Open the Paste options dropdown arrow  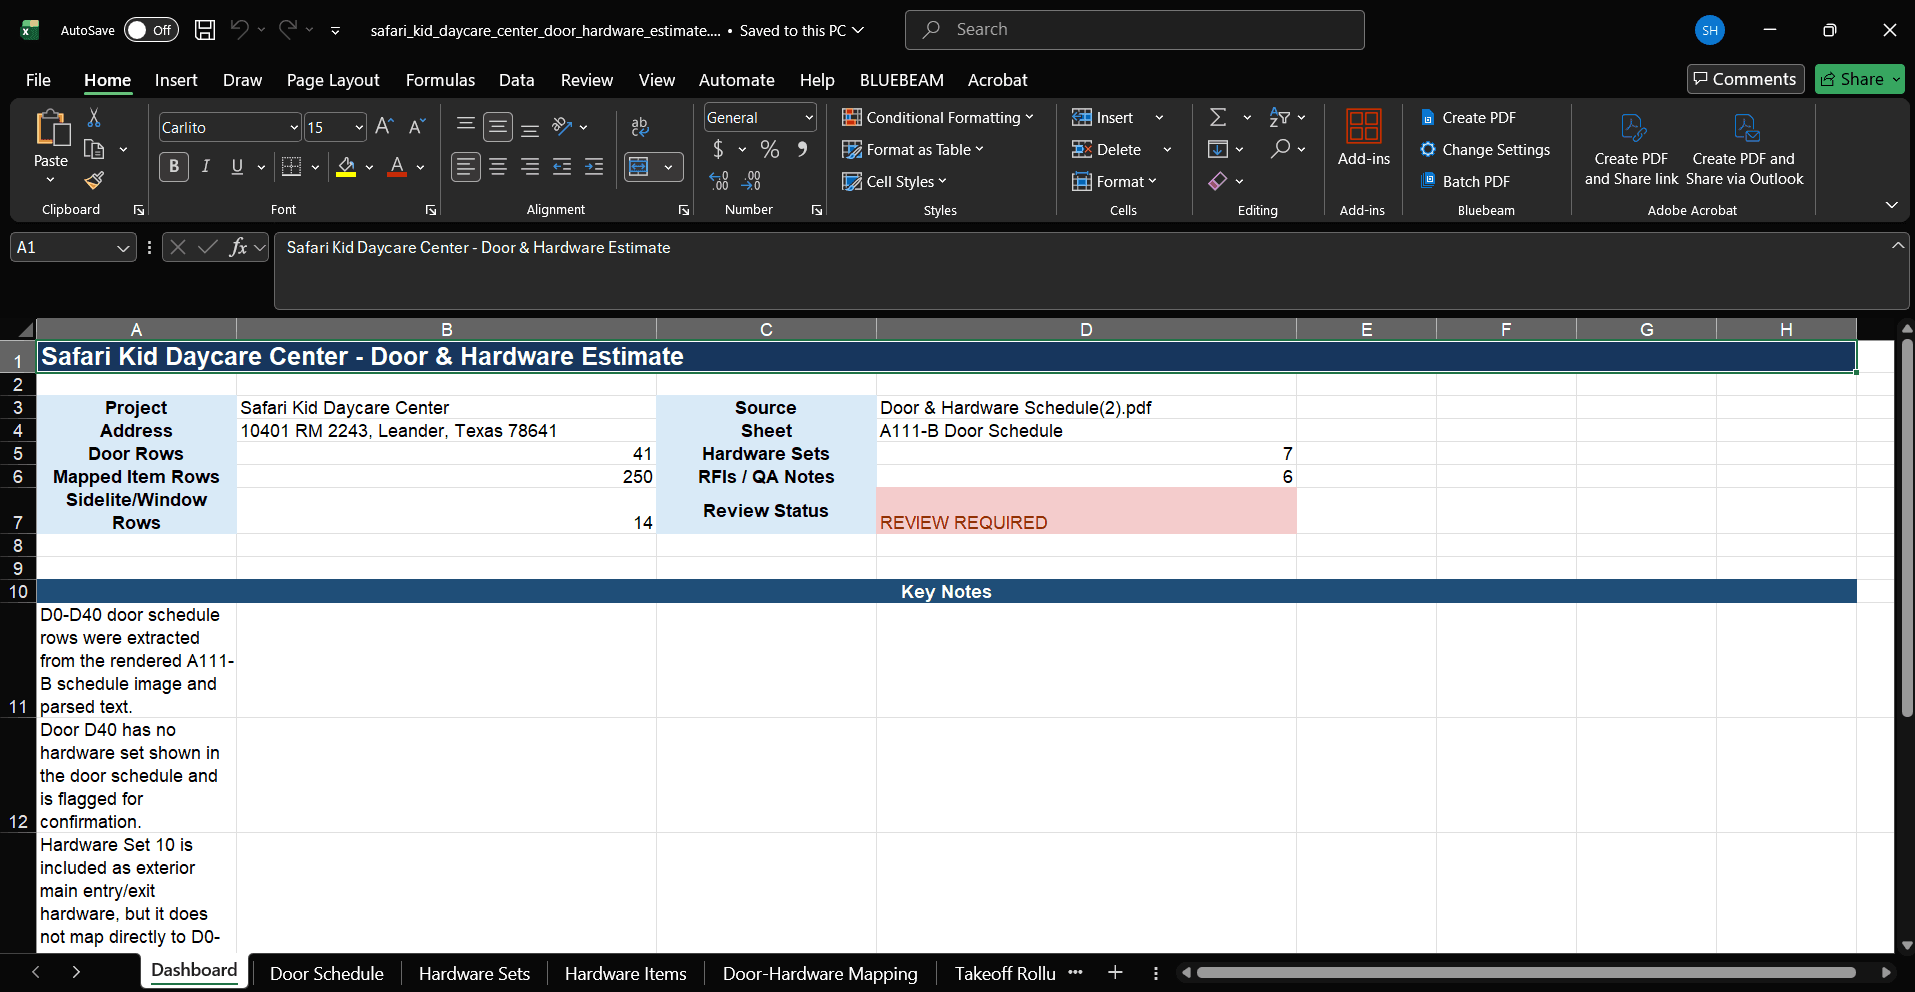(50, 180)
